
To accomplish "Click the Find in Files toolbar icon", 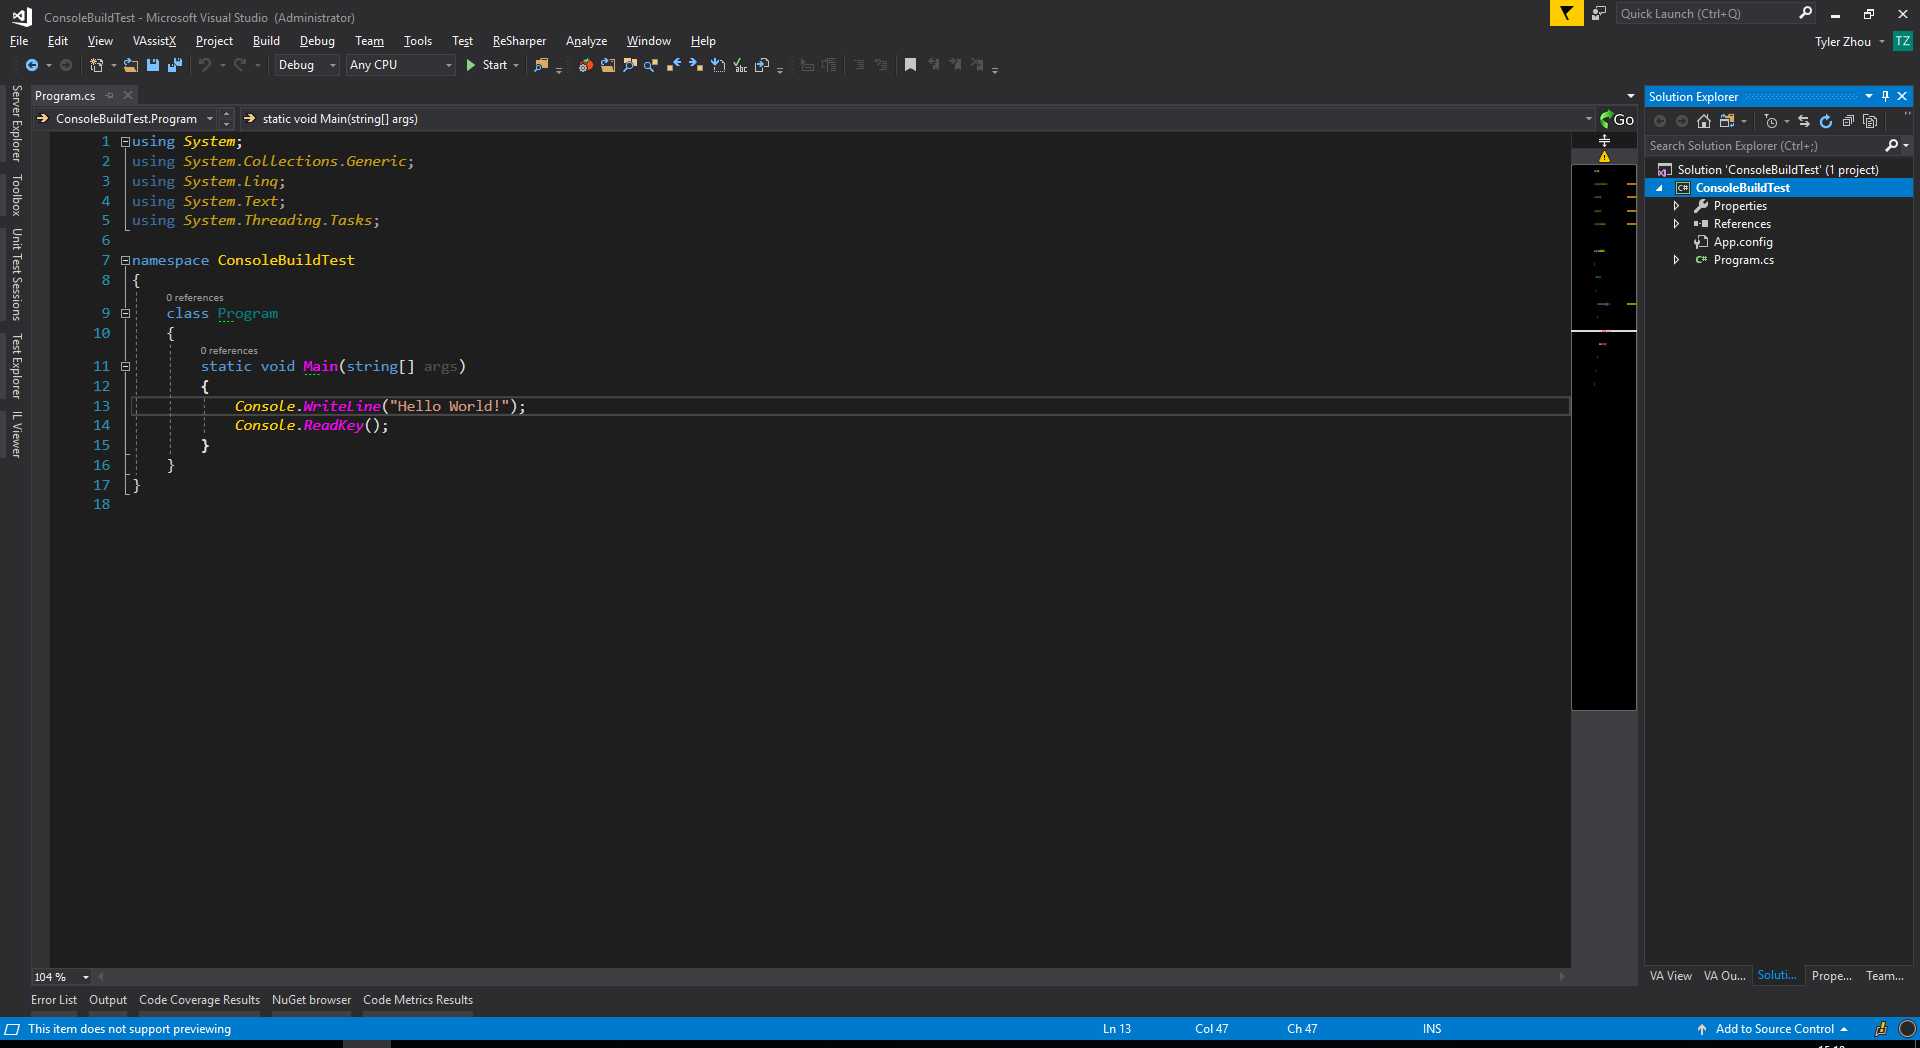I will point(541,65).
